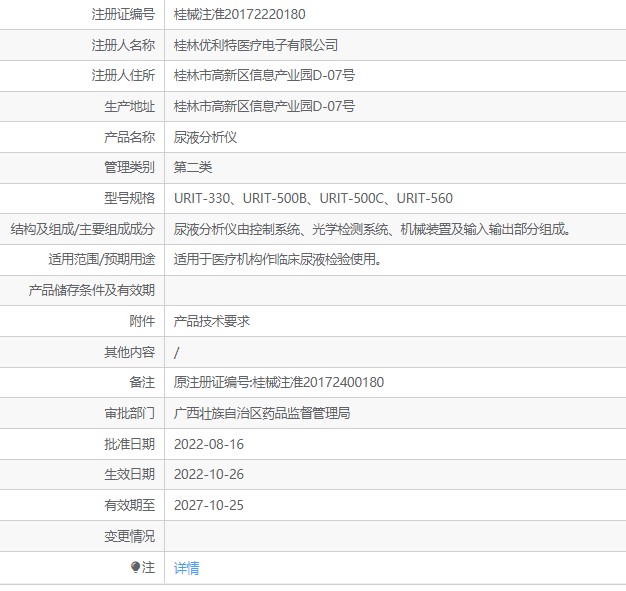Click the 适用范围/预期用途 label
626x591 pixels.
(102, 260)
